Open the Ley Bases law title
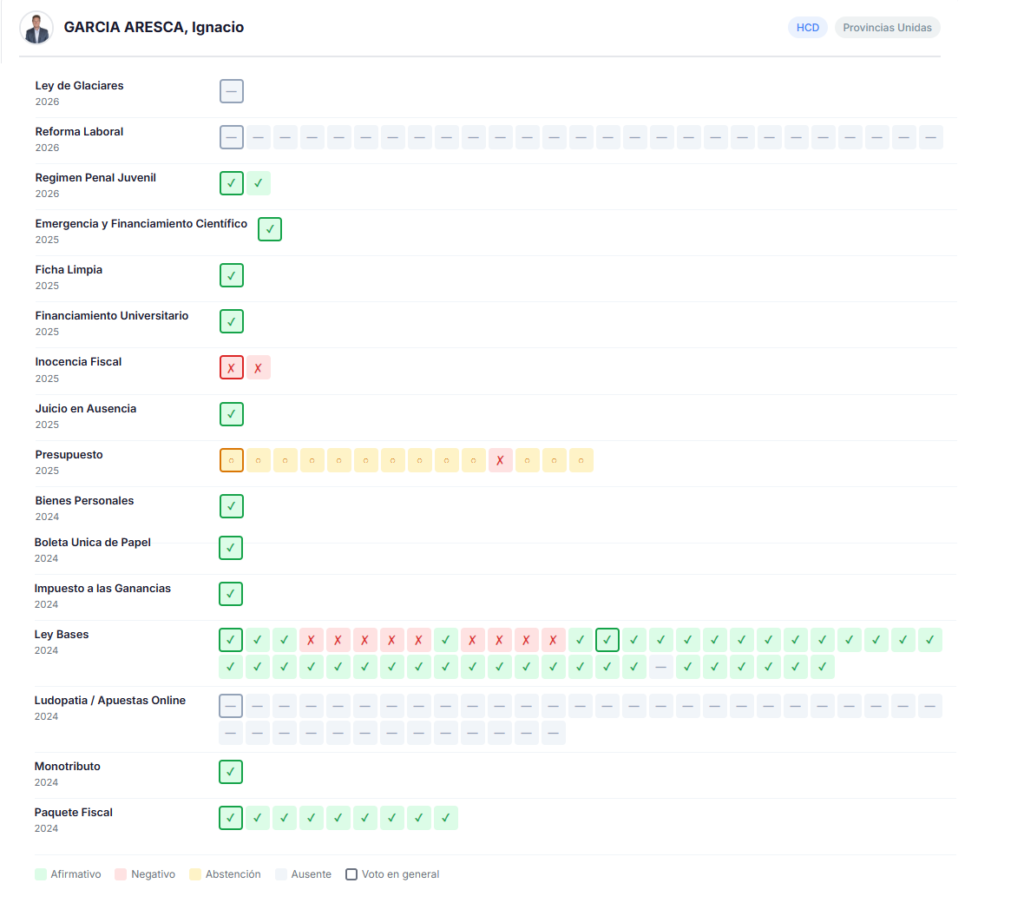Screen dimensions: 1024x903 point(61,634)
